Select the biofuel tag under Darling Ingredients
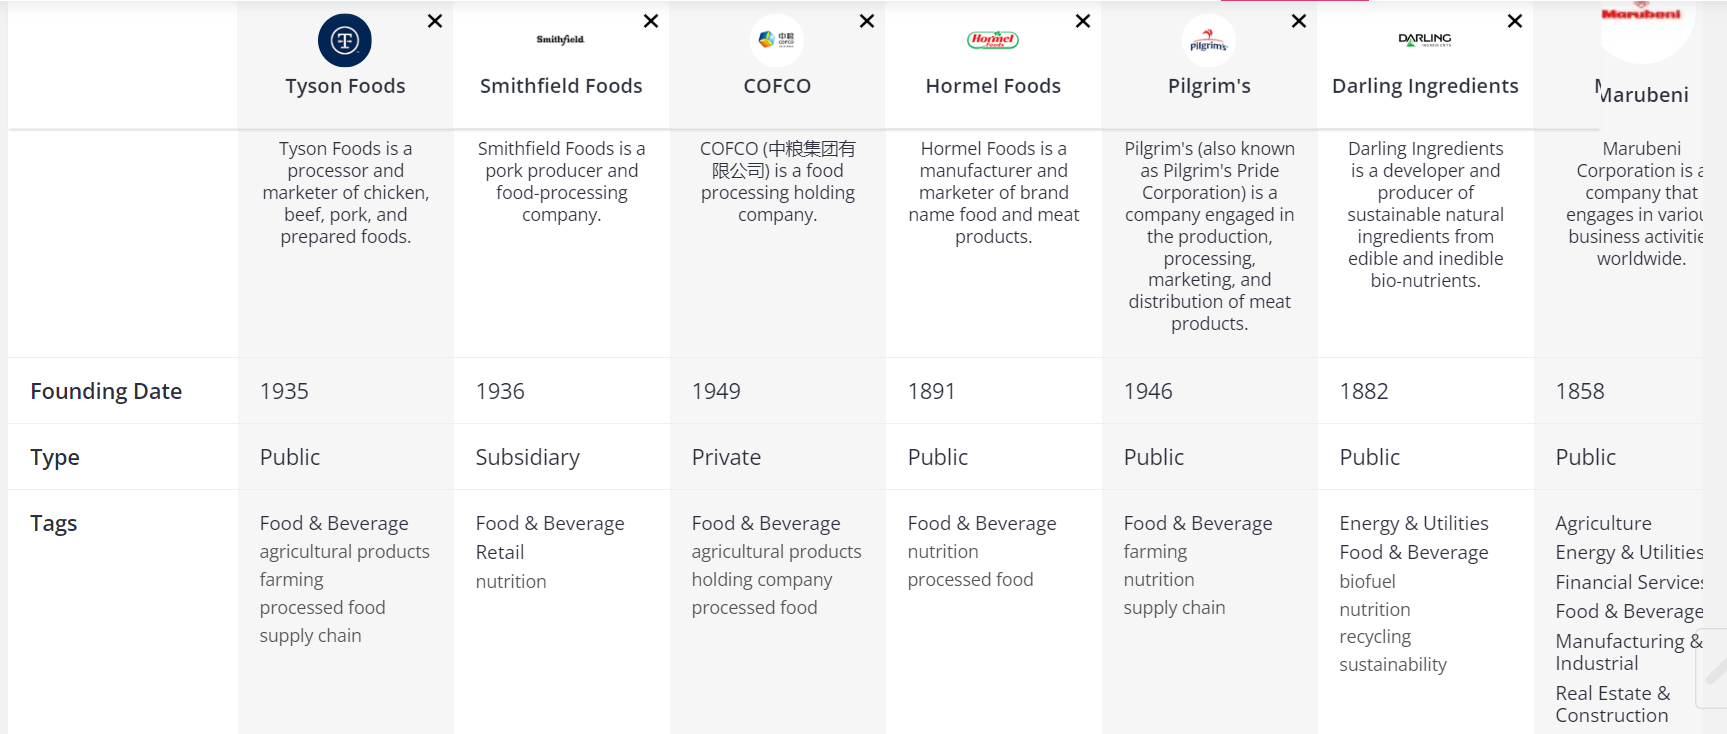 click(x=1367, y=581)
